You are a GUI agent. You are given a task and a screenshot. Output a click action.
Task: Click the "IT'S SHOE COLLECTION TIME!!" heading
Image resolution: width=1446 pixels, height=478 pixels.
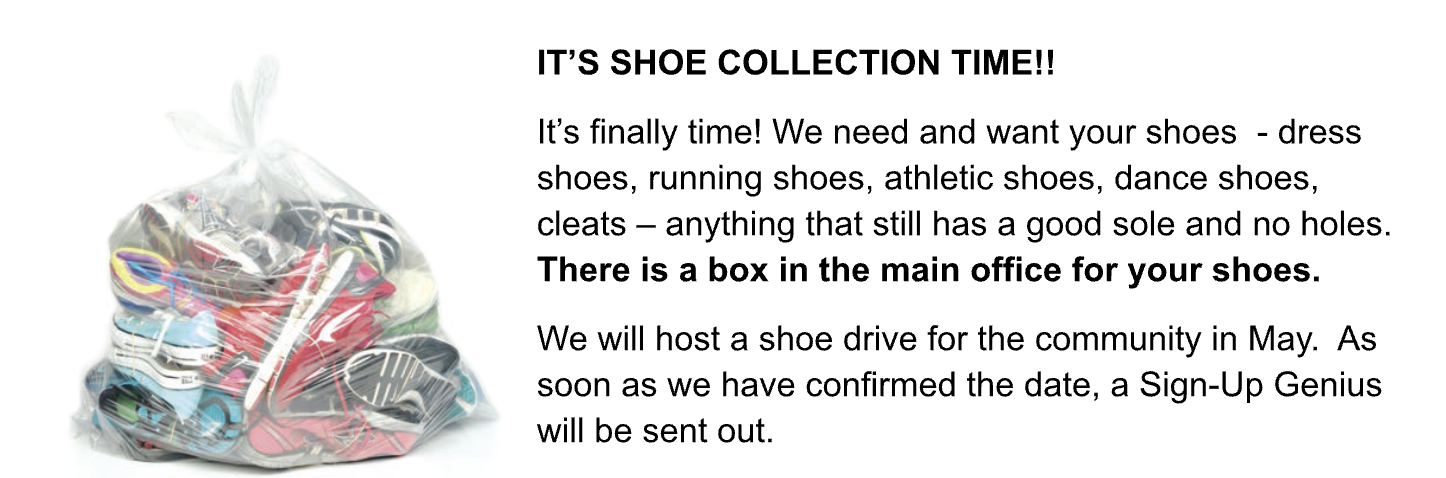pos(795,68)
